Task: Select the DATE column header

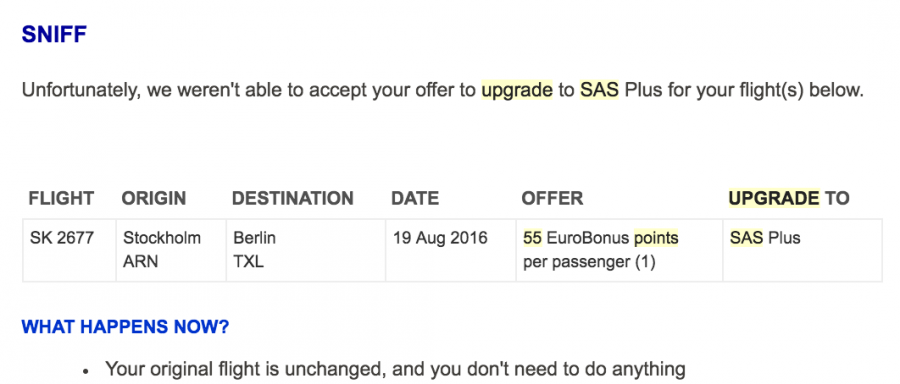Action: 414,199
